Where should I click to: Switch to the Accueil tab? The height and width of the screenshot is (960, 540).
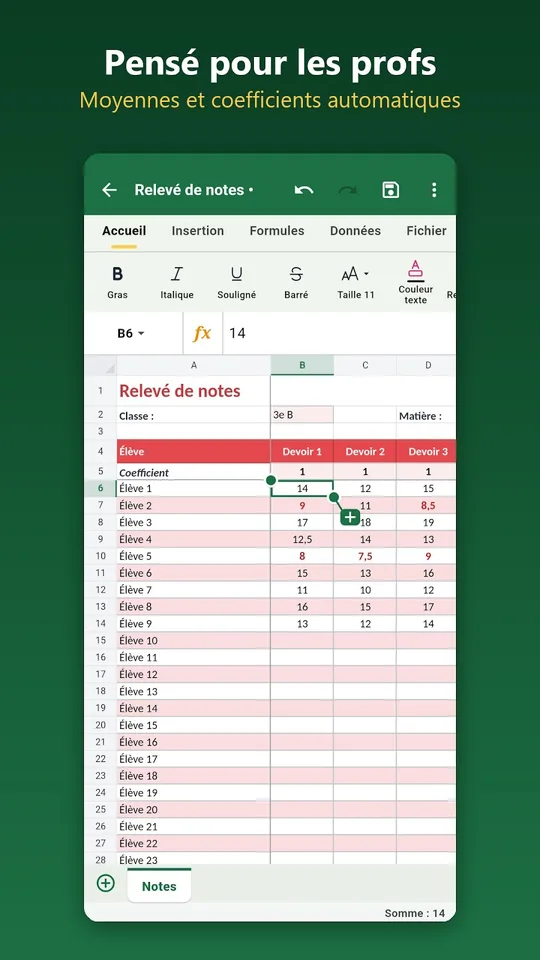pyautogui.click(x=124, y=231)
